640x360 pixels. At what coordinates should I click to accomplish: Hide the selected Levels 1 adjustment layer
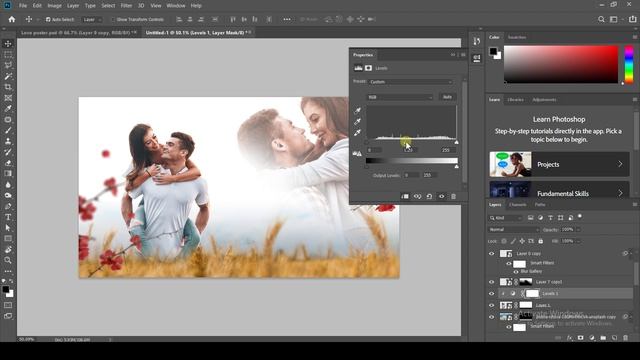pos(491,293)
